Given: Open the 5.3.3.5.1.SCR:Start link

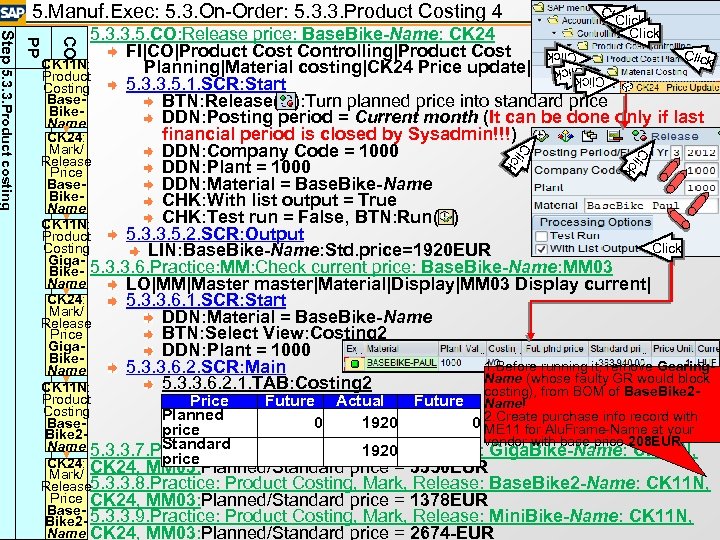Looking at the screenshot, I should point(206,84).
